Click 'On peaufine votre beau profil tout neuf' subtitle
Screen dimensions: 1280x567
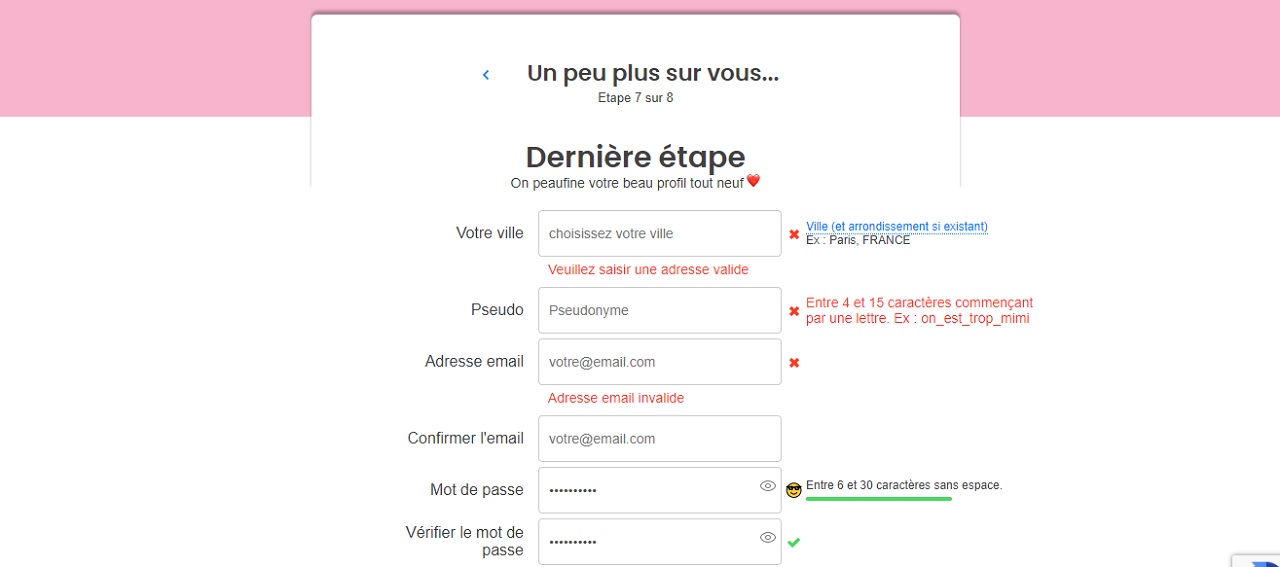point(627,183)
